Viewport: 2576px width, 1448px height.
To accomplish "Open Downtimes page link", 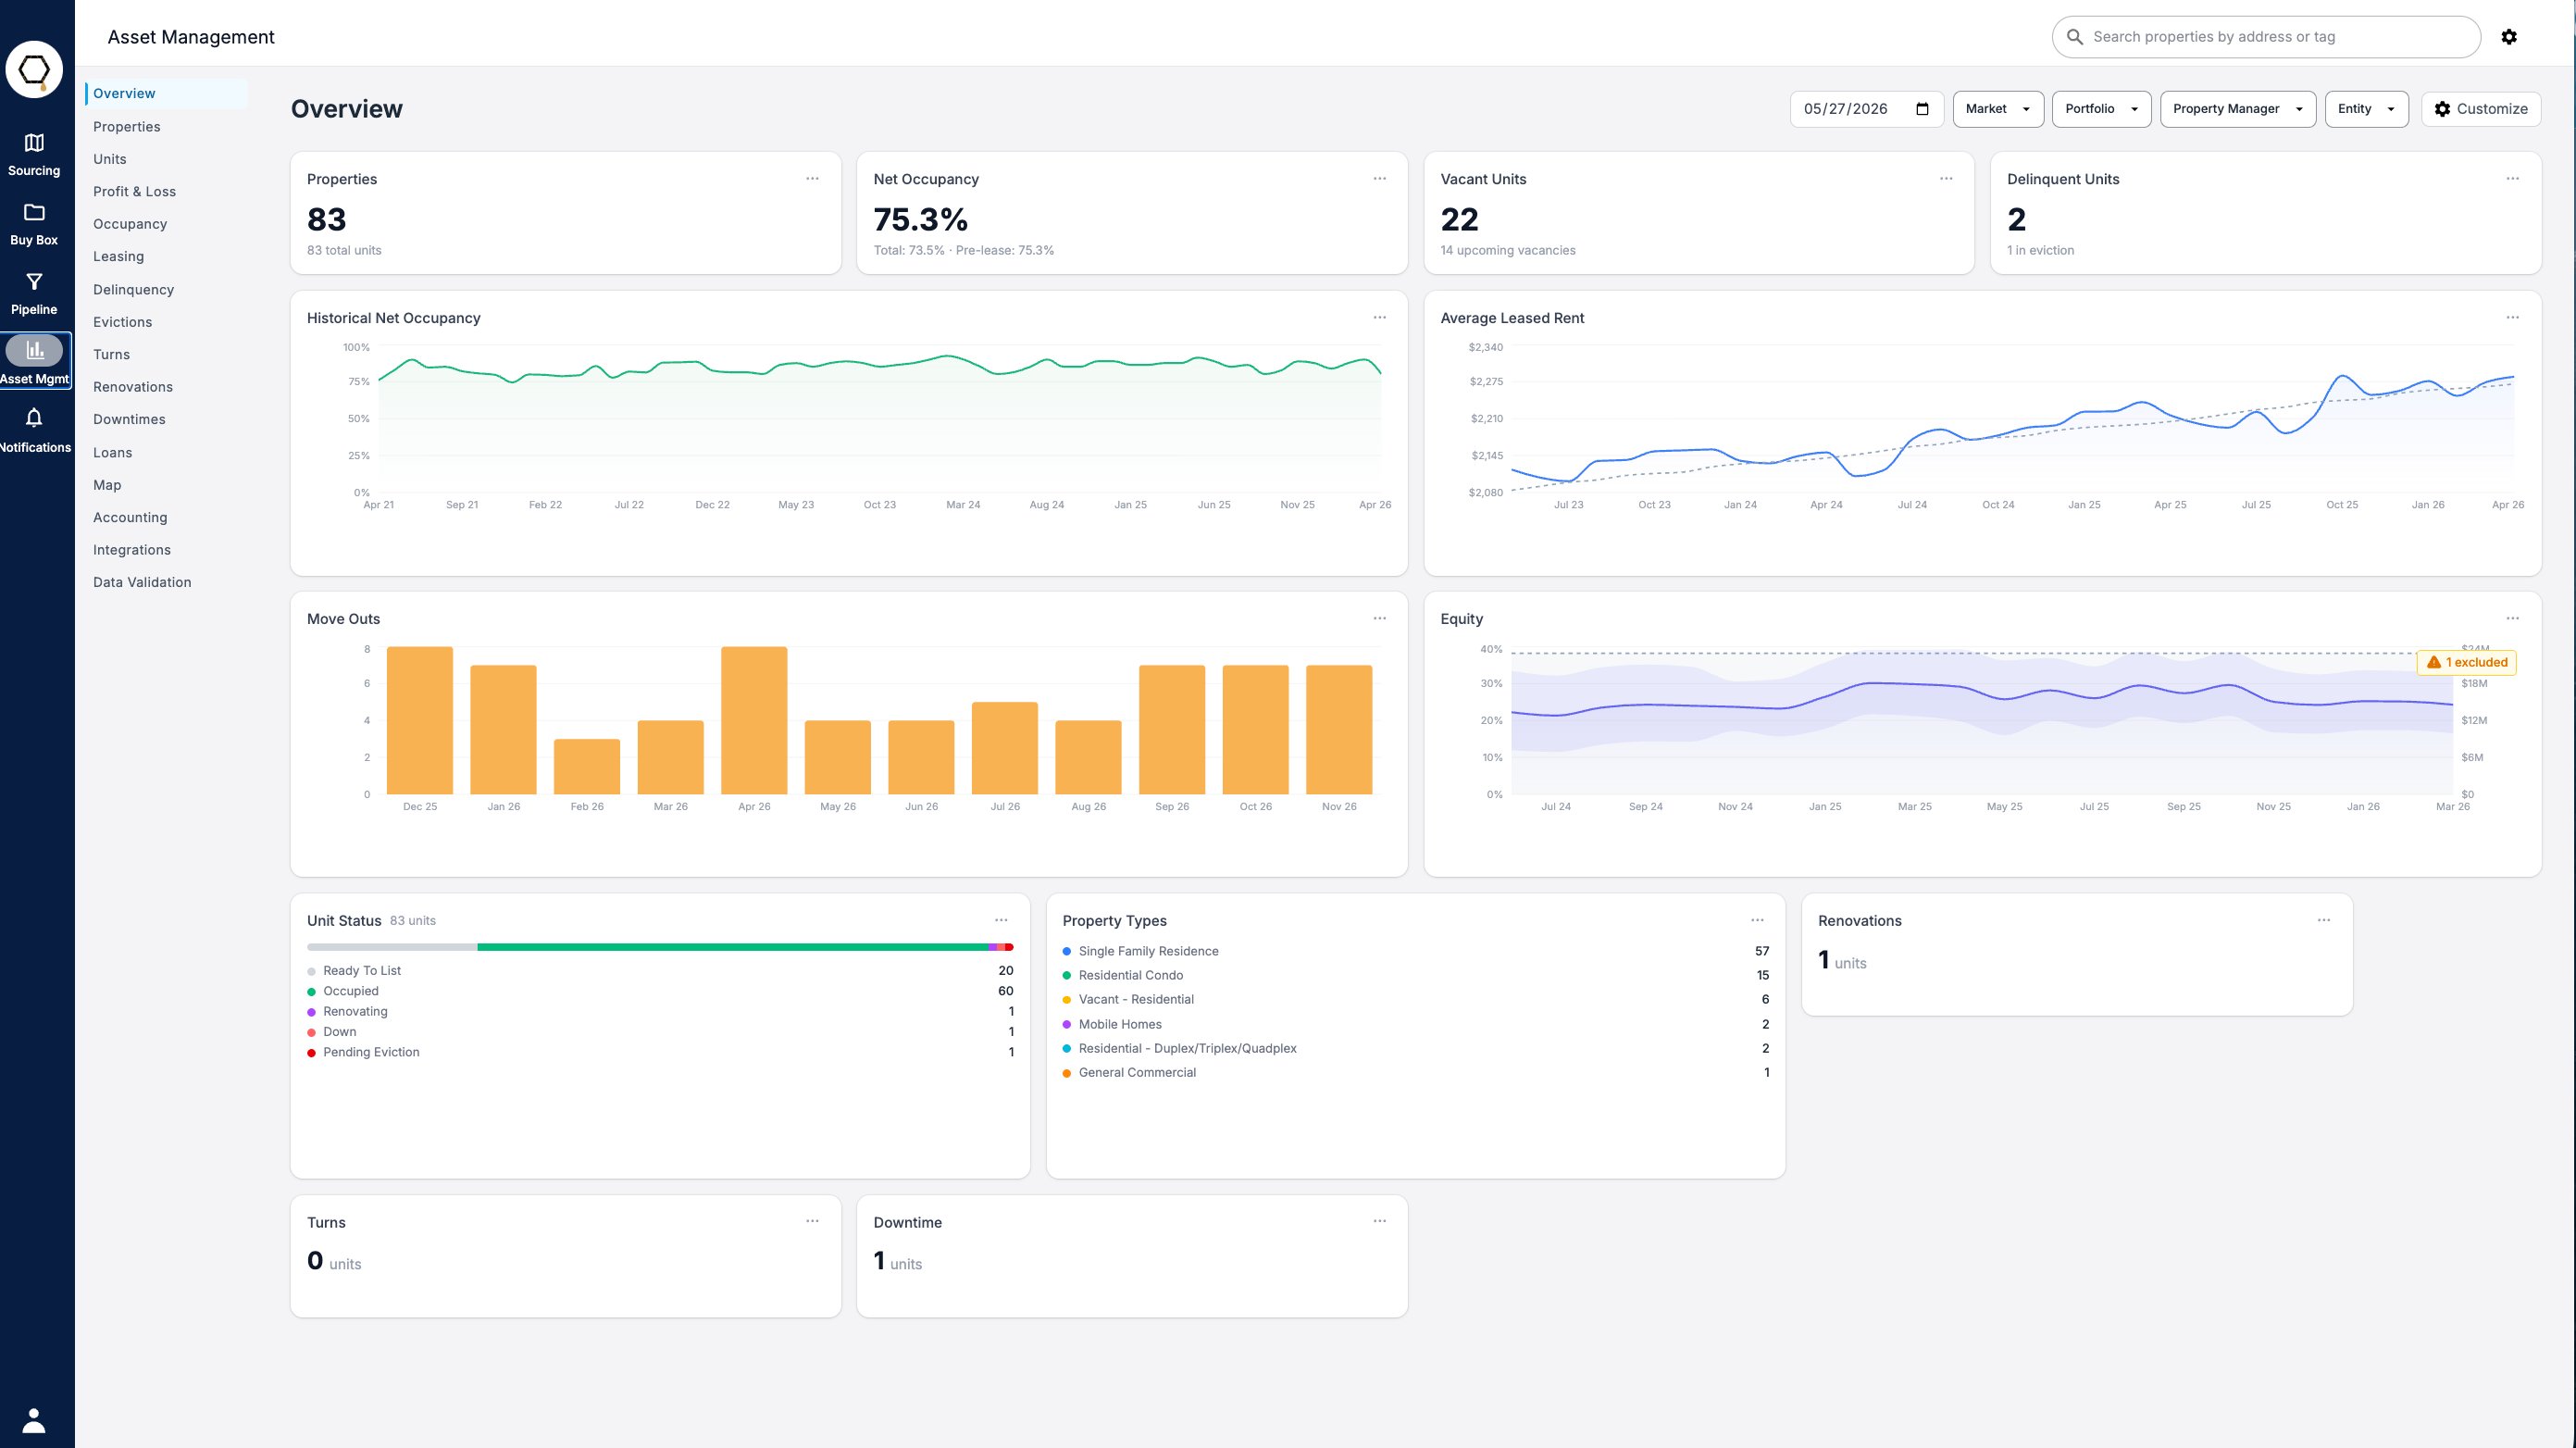I will pyautogui.click(x=129, y=420).
